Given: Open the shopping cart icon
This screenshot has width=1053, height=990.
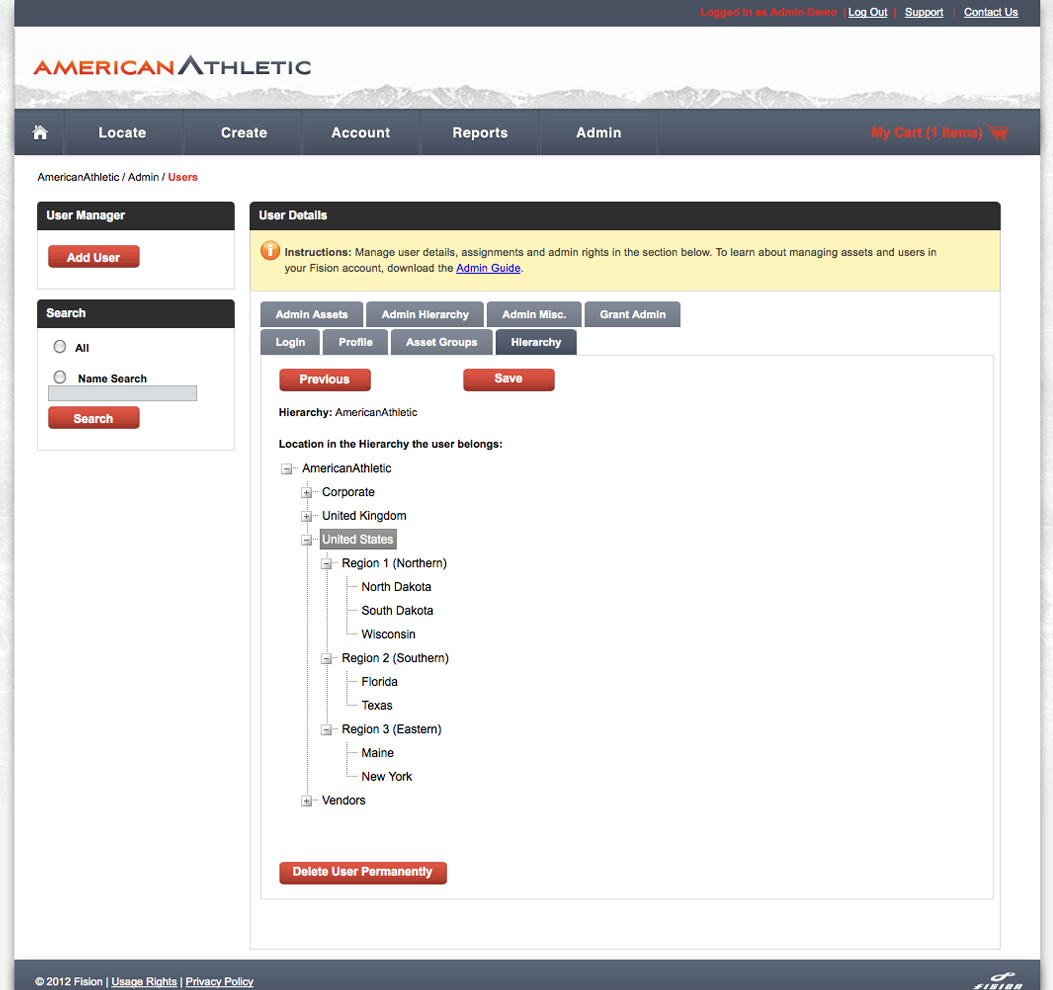Looking at the screenshot, I should click(998, 132).
